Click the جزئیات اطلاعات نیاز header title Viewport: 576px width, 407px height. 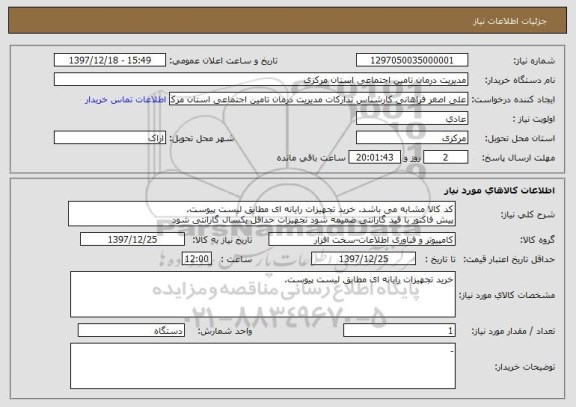pos(510,21)
